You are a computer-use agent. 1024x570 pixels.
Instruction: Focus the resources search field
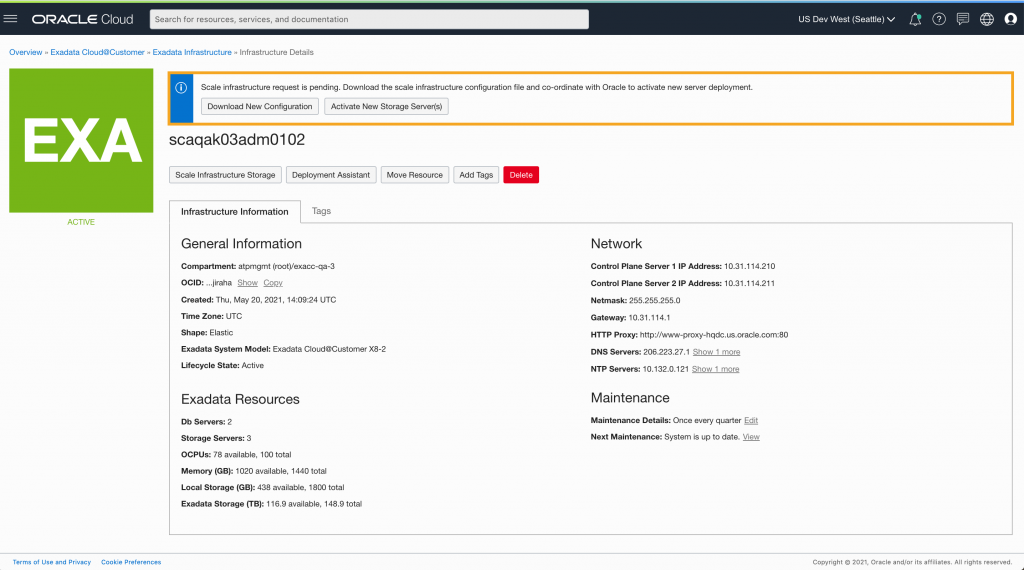(x=369, y=20)
